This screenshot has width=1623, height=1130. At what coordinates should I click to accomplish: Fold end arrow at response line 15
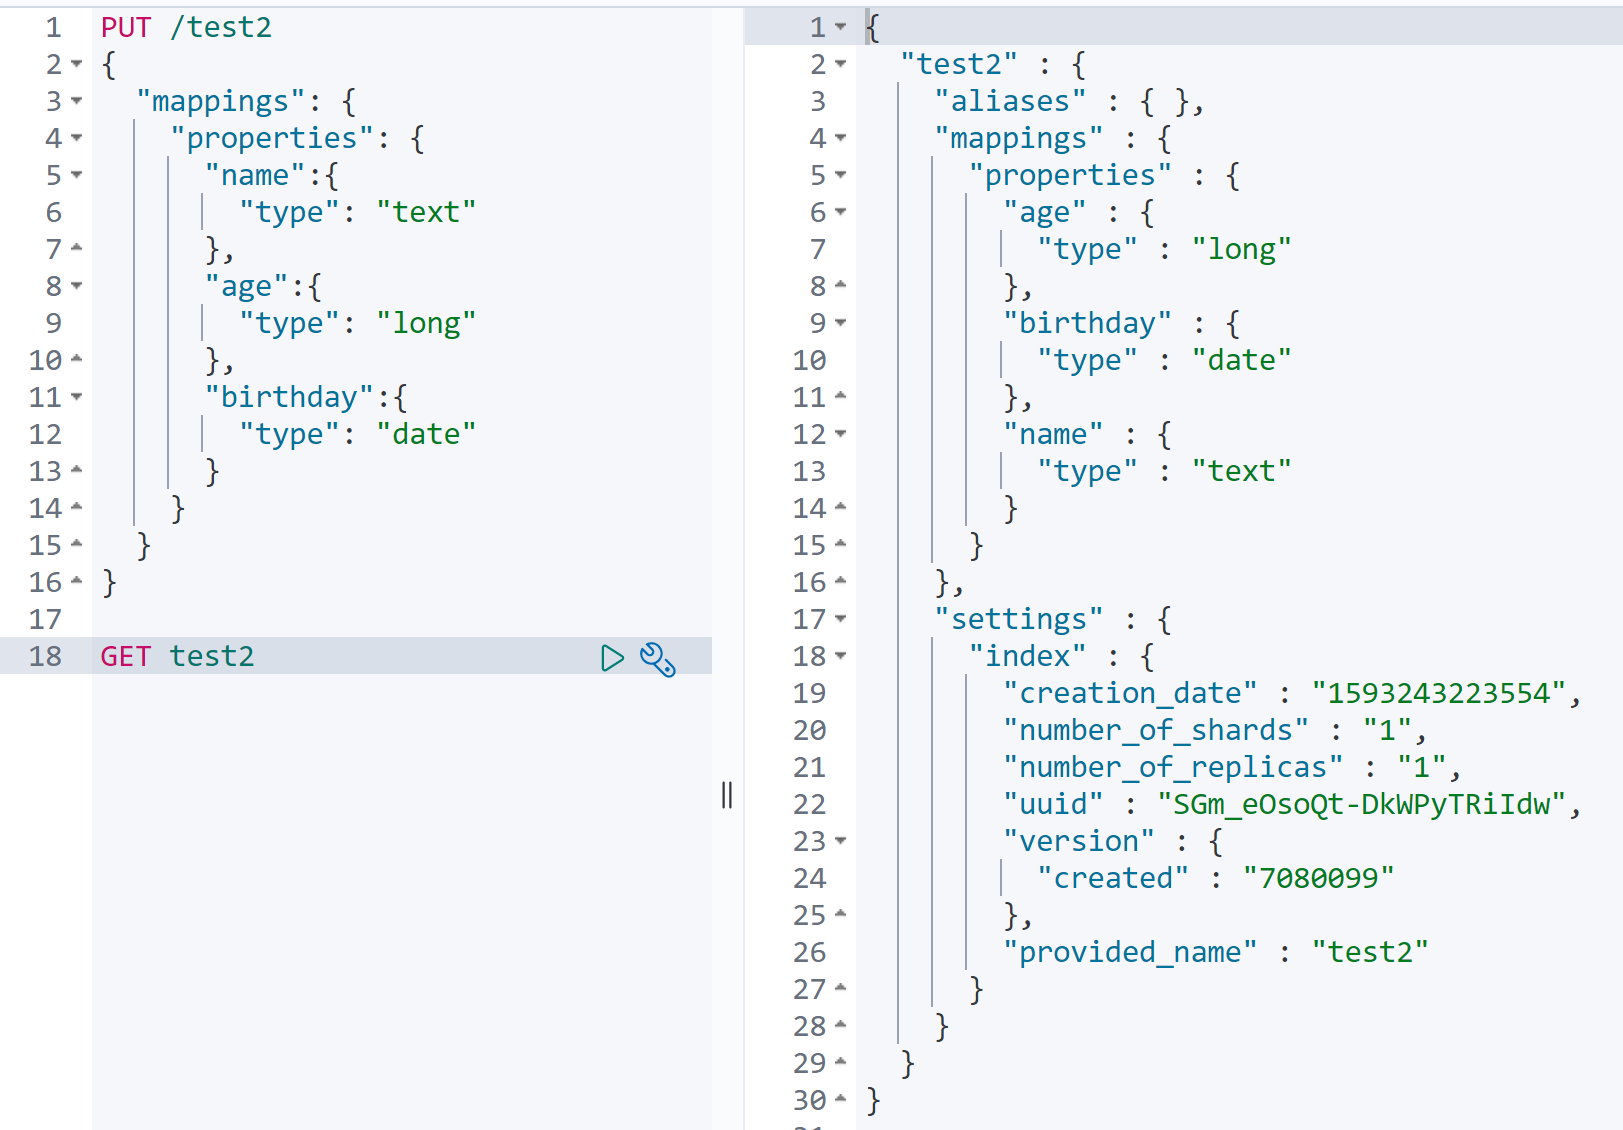pyautogui.click(x=841, y=544)
